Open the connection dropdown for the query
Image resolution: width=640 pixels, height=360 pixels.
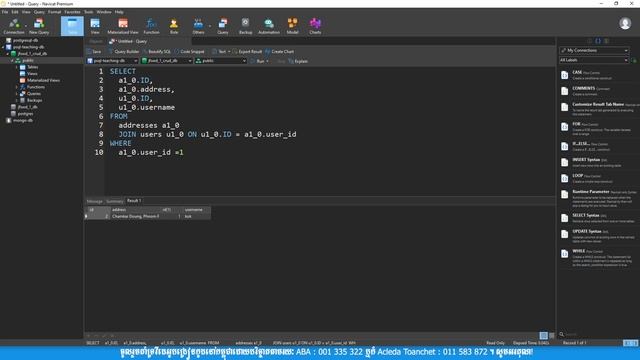112,61
